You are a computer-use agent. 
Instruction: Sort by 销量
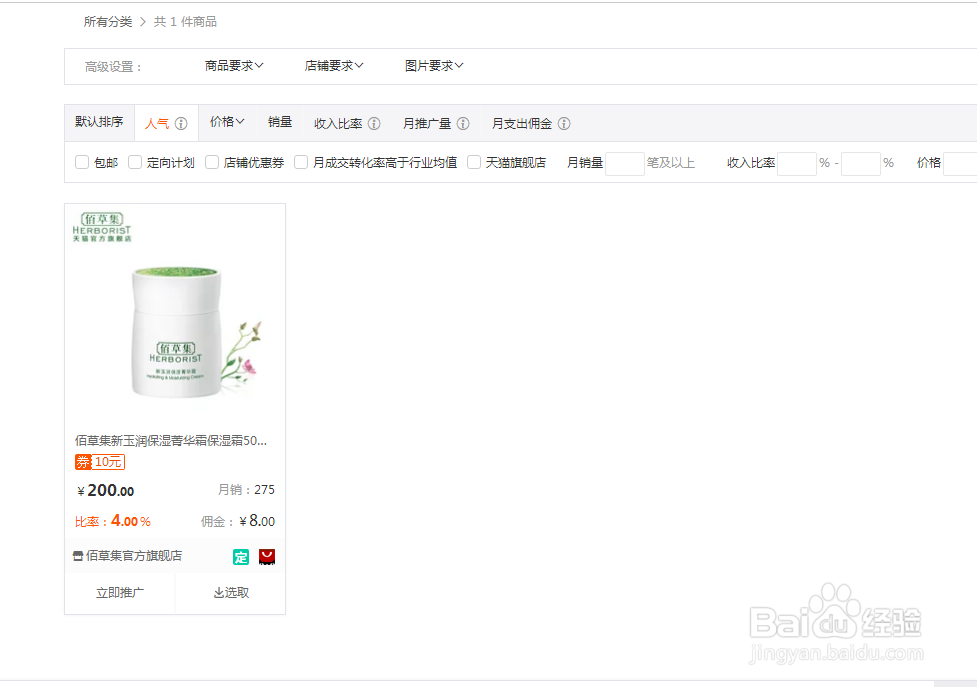point(280,122)
